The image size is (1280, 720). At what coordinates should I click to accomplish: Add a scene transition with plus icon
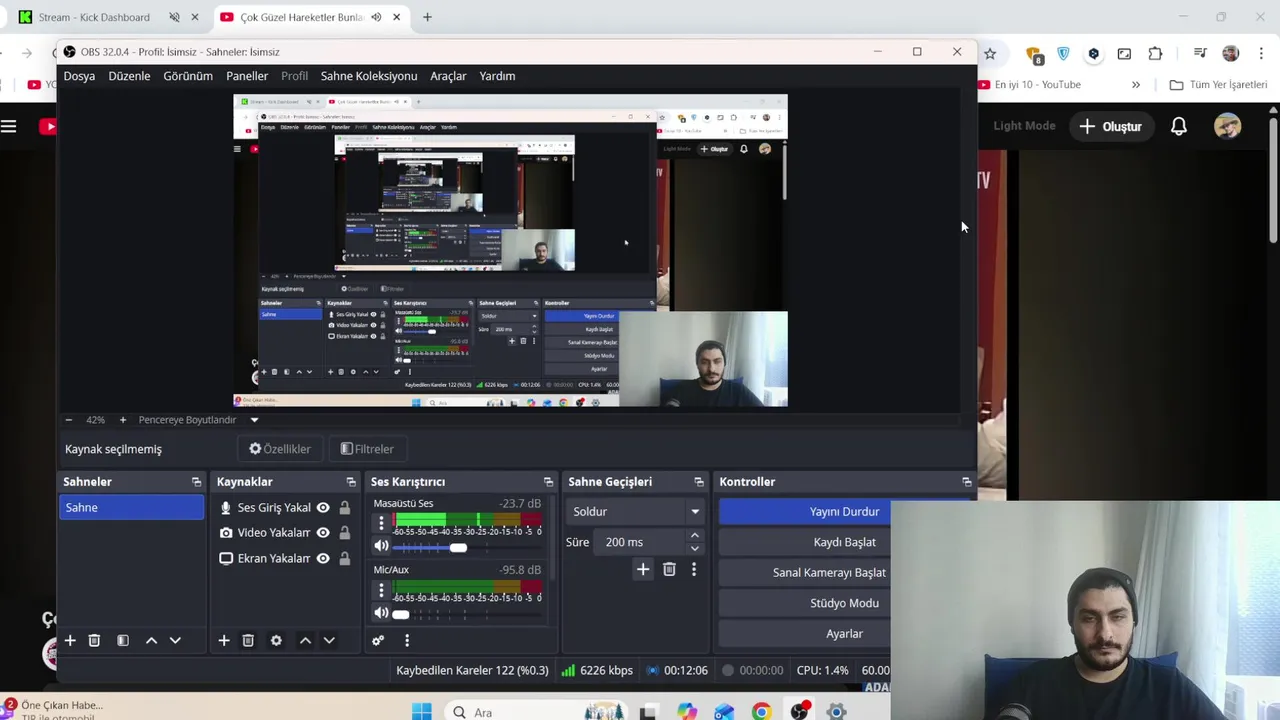(643, 569)
